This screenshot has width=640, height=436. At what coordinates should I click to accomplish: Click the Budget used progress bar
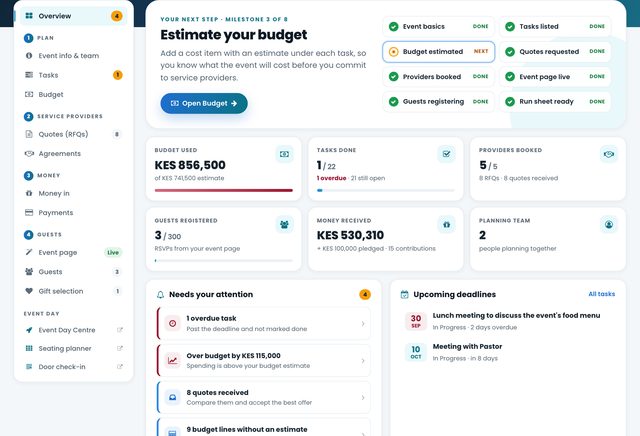coord(224,190)
